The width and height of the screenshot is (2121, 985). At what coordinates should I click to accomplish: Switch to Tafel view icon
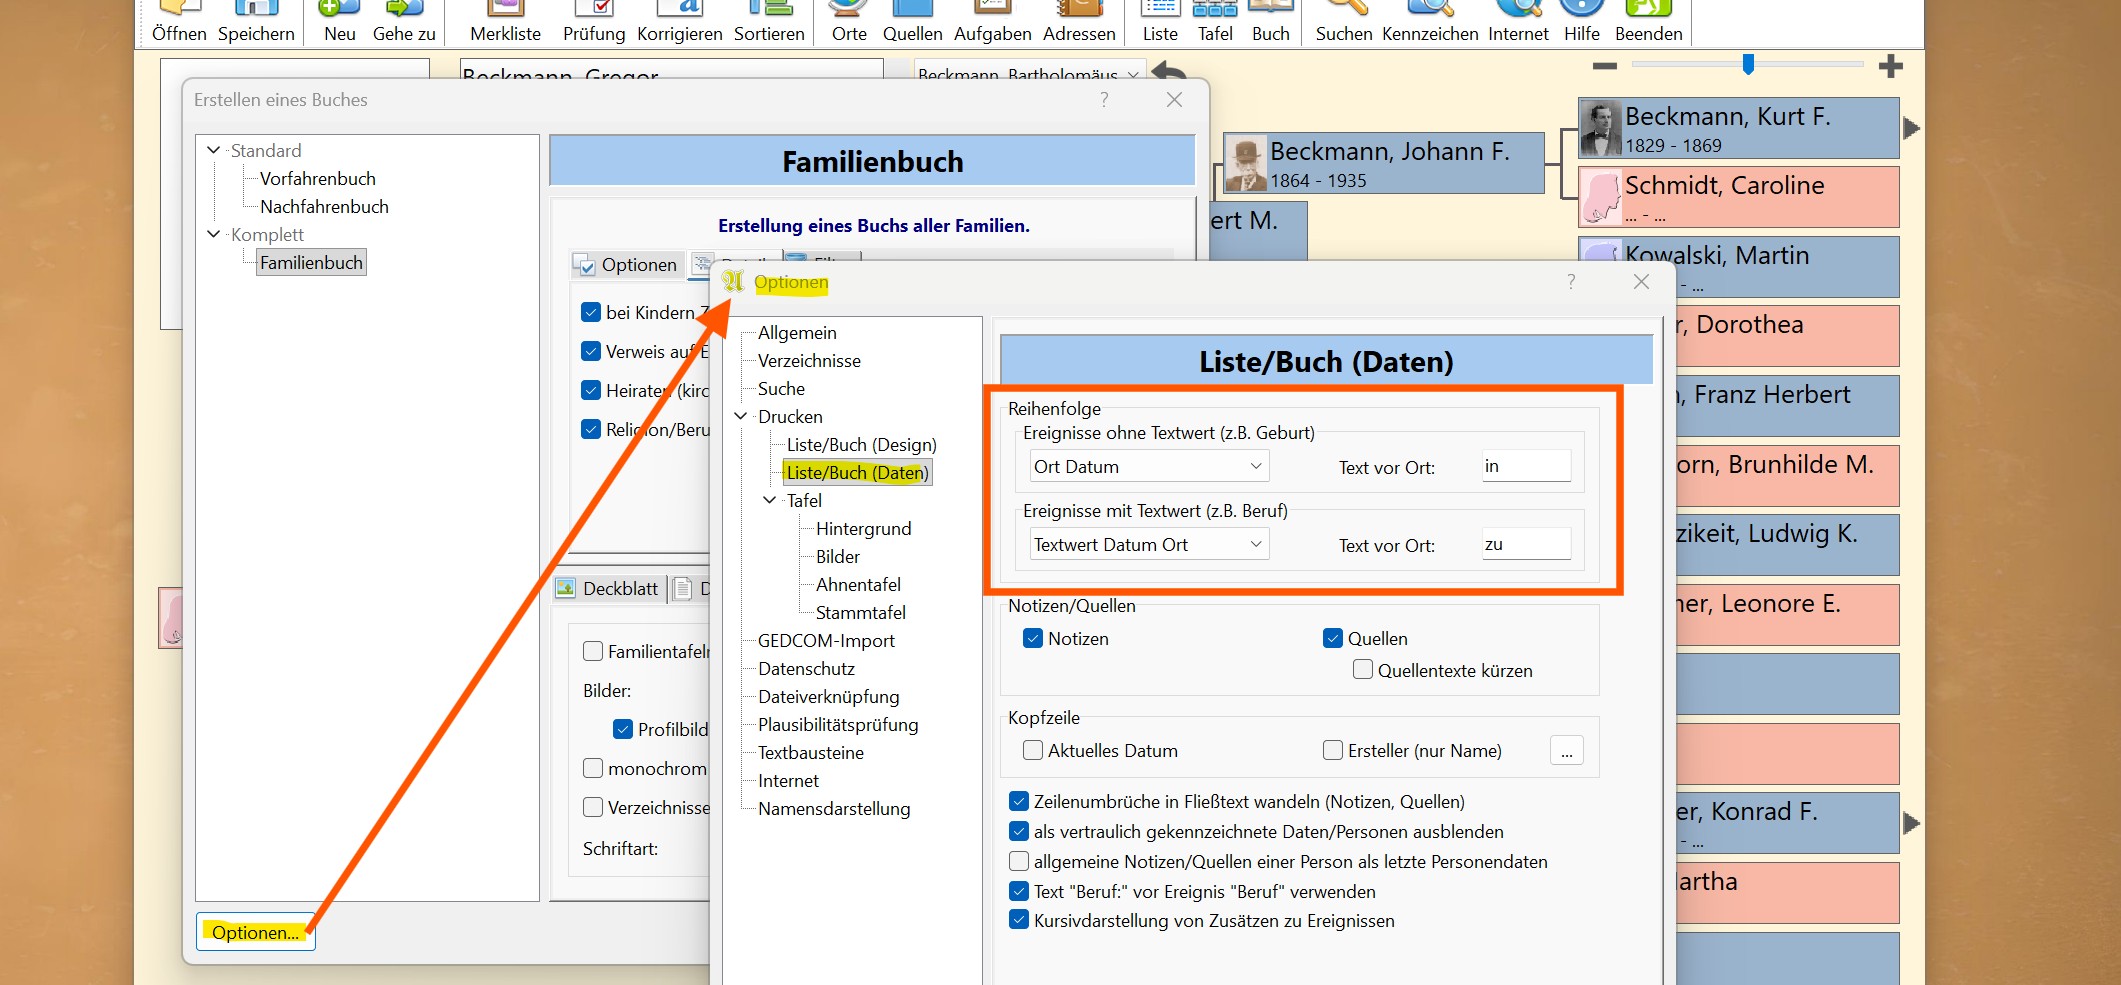(1215, 20)
